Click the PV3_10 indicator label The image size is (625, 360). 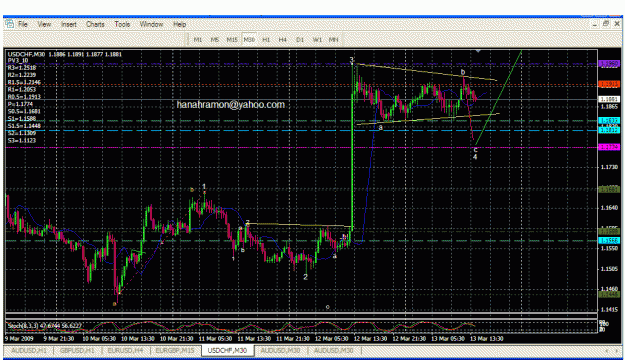tap(18, 61)
